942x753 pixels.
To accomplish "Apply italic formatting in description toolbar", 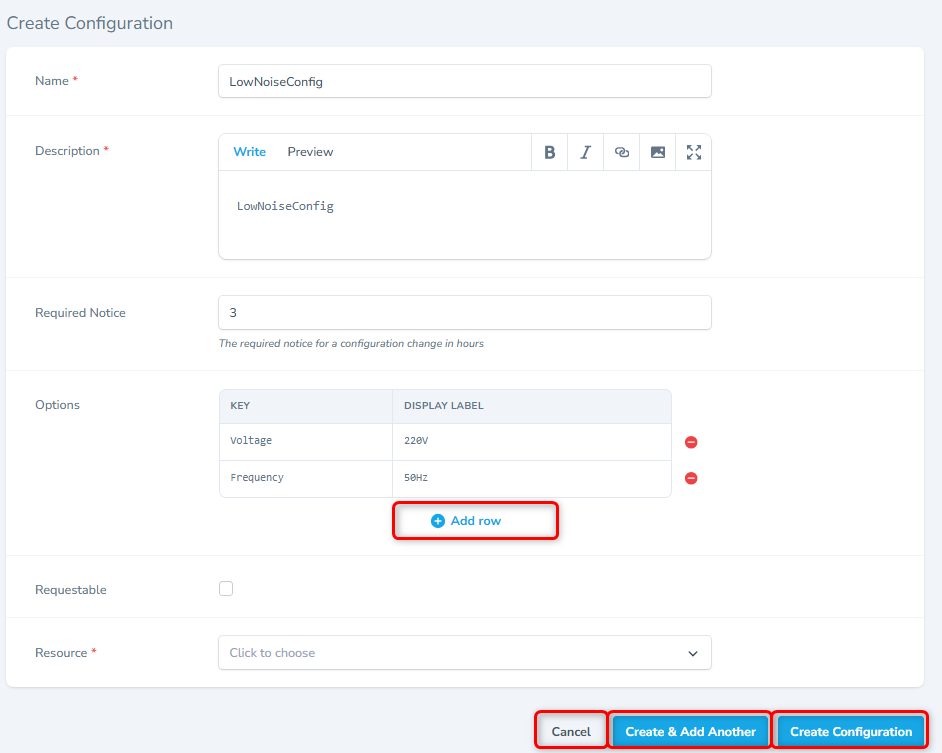I will click(585, 152).
